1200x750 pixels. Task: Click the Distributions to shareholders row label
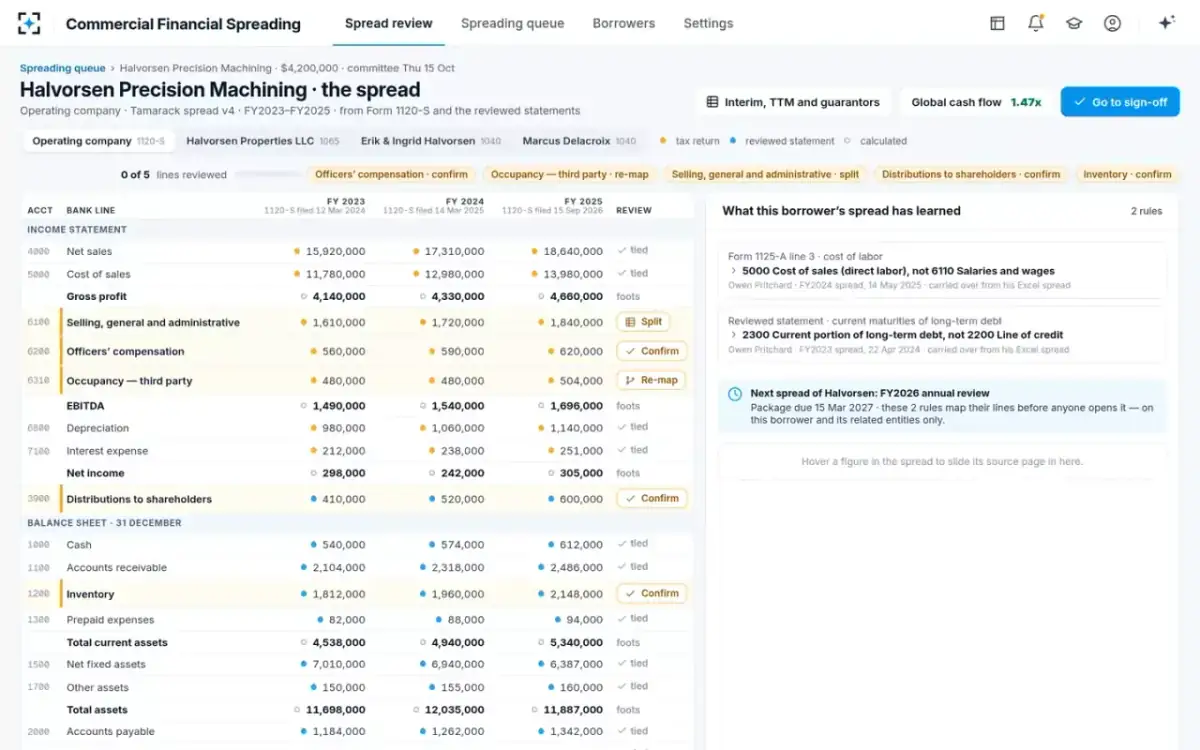[x=139, y=499]
